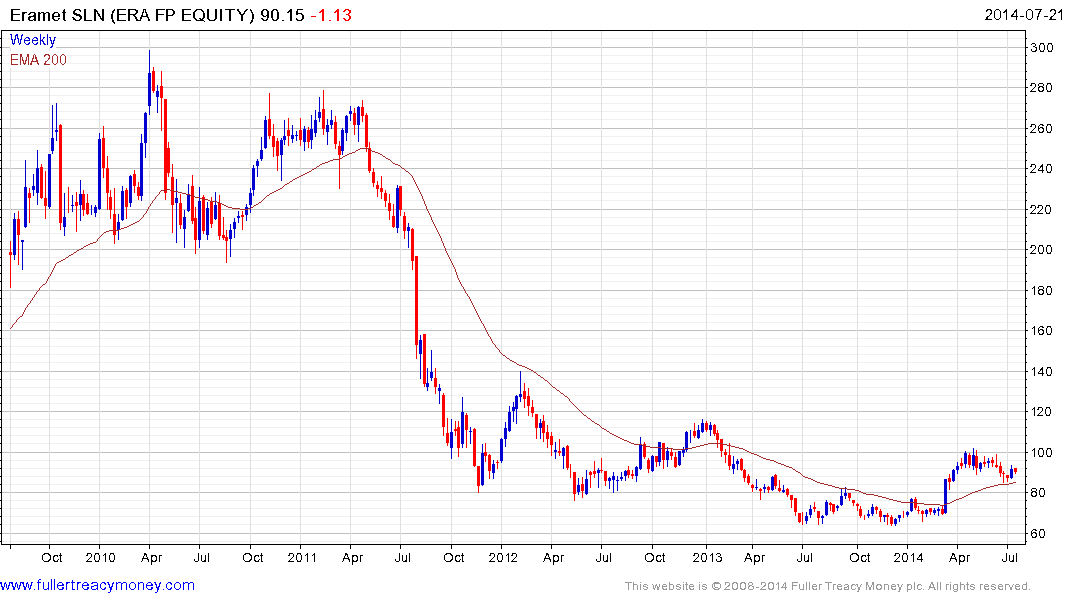The width and height of the screenshot is (1075, 600).
Task: Click the final "Jul" label on time axis
Action: pos(1008,557)
